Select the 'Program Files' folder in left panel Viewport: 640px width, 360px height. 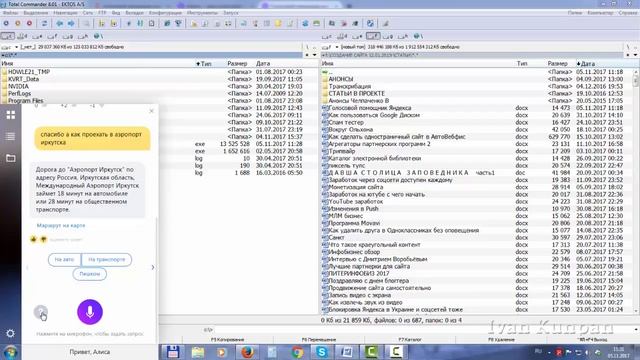tap(25, 101)
